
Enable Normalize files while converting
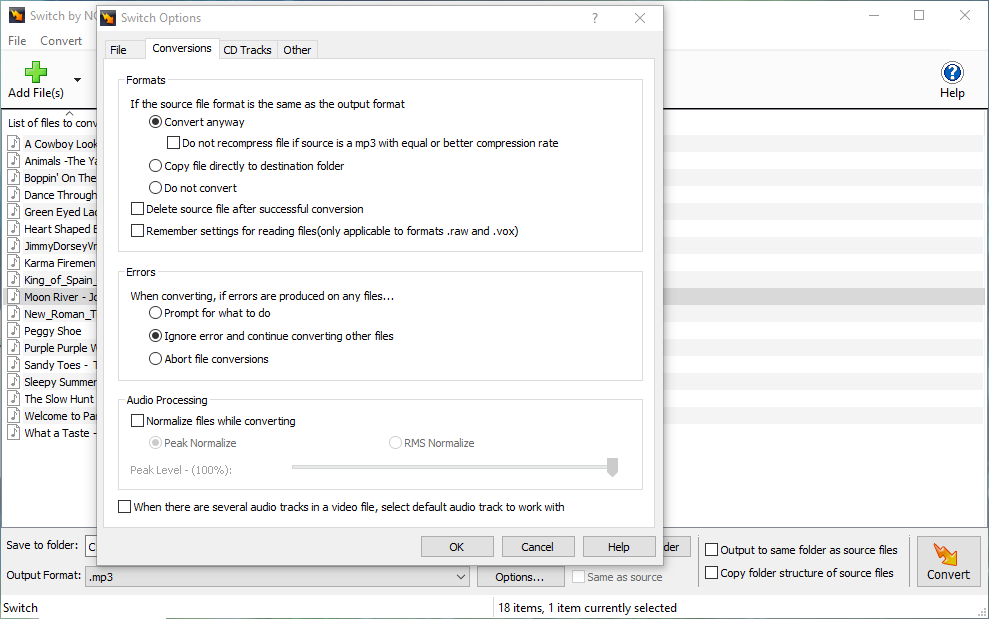coord(137,421)
